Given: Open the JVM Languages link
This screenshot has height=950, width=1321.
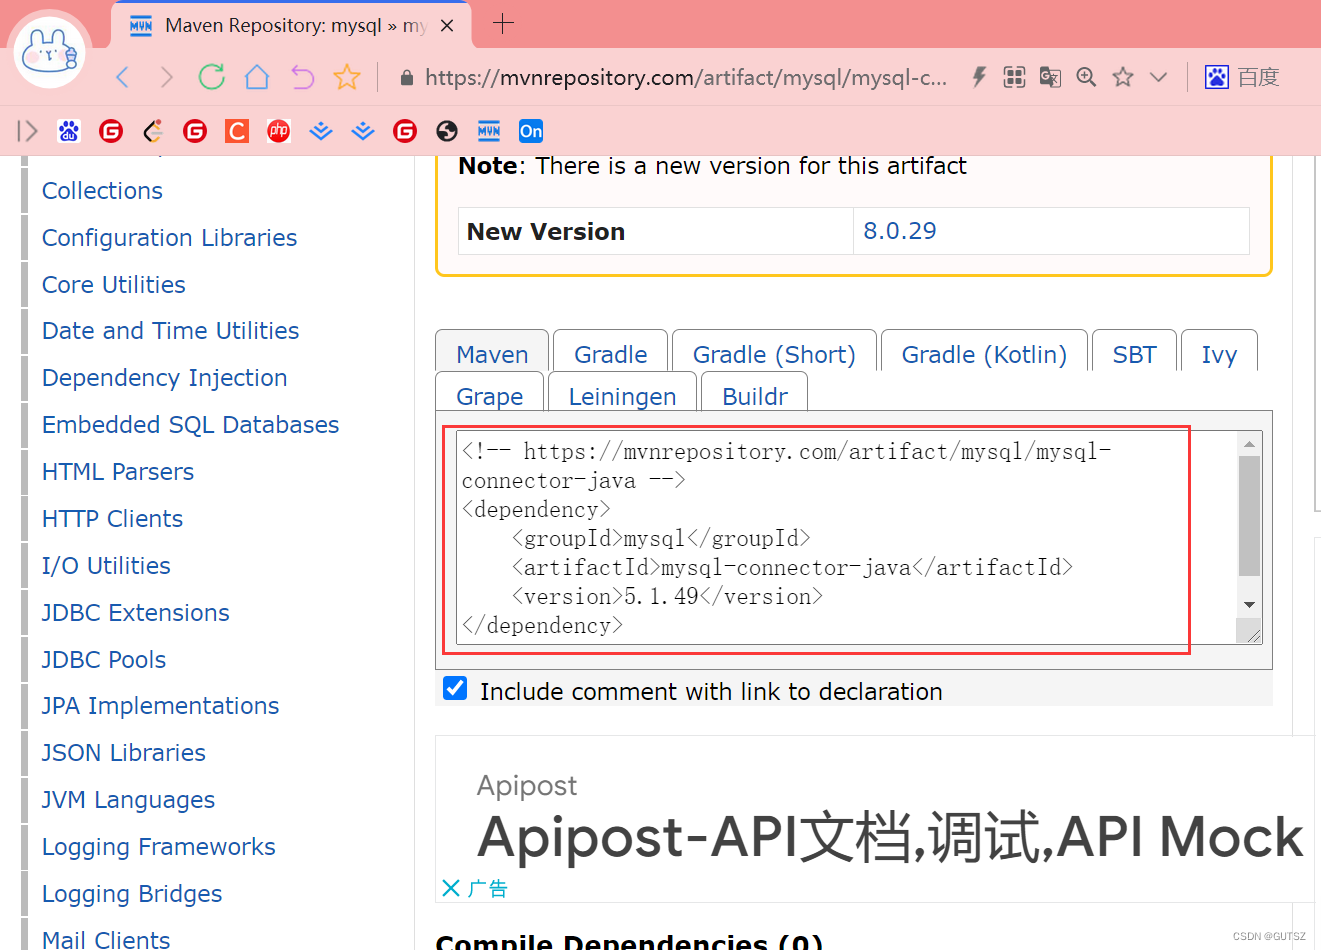Looking at the screenshot, I should tap(128, 800).
